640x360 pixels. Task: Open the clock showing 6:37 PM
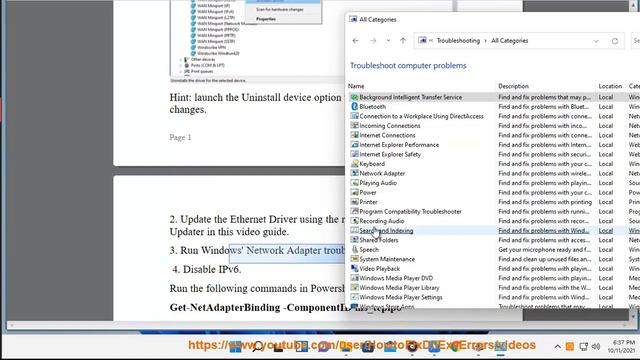pos(621,346)
